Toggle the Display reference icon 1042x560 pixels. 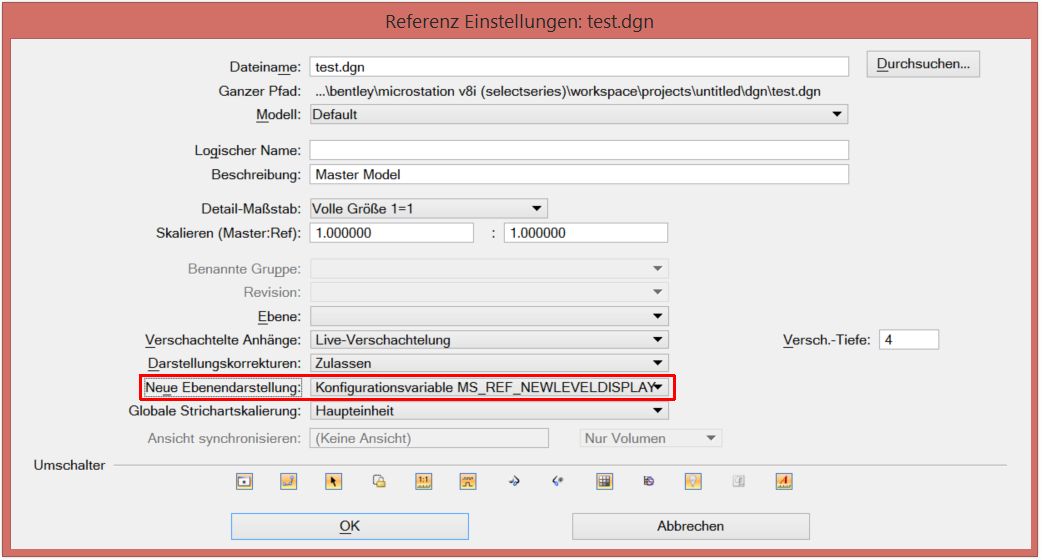point(245,482)
